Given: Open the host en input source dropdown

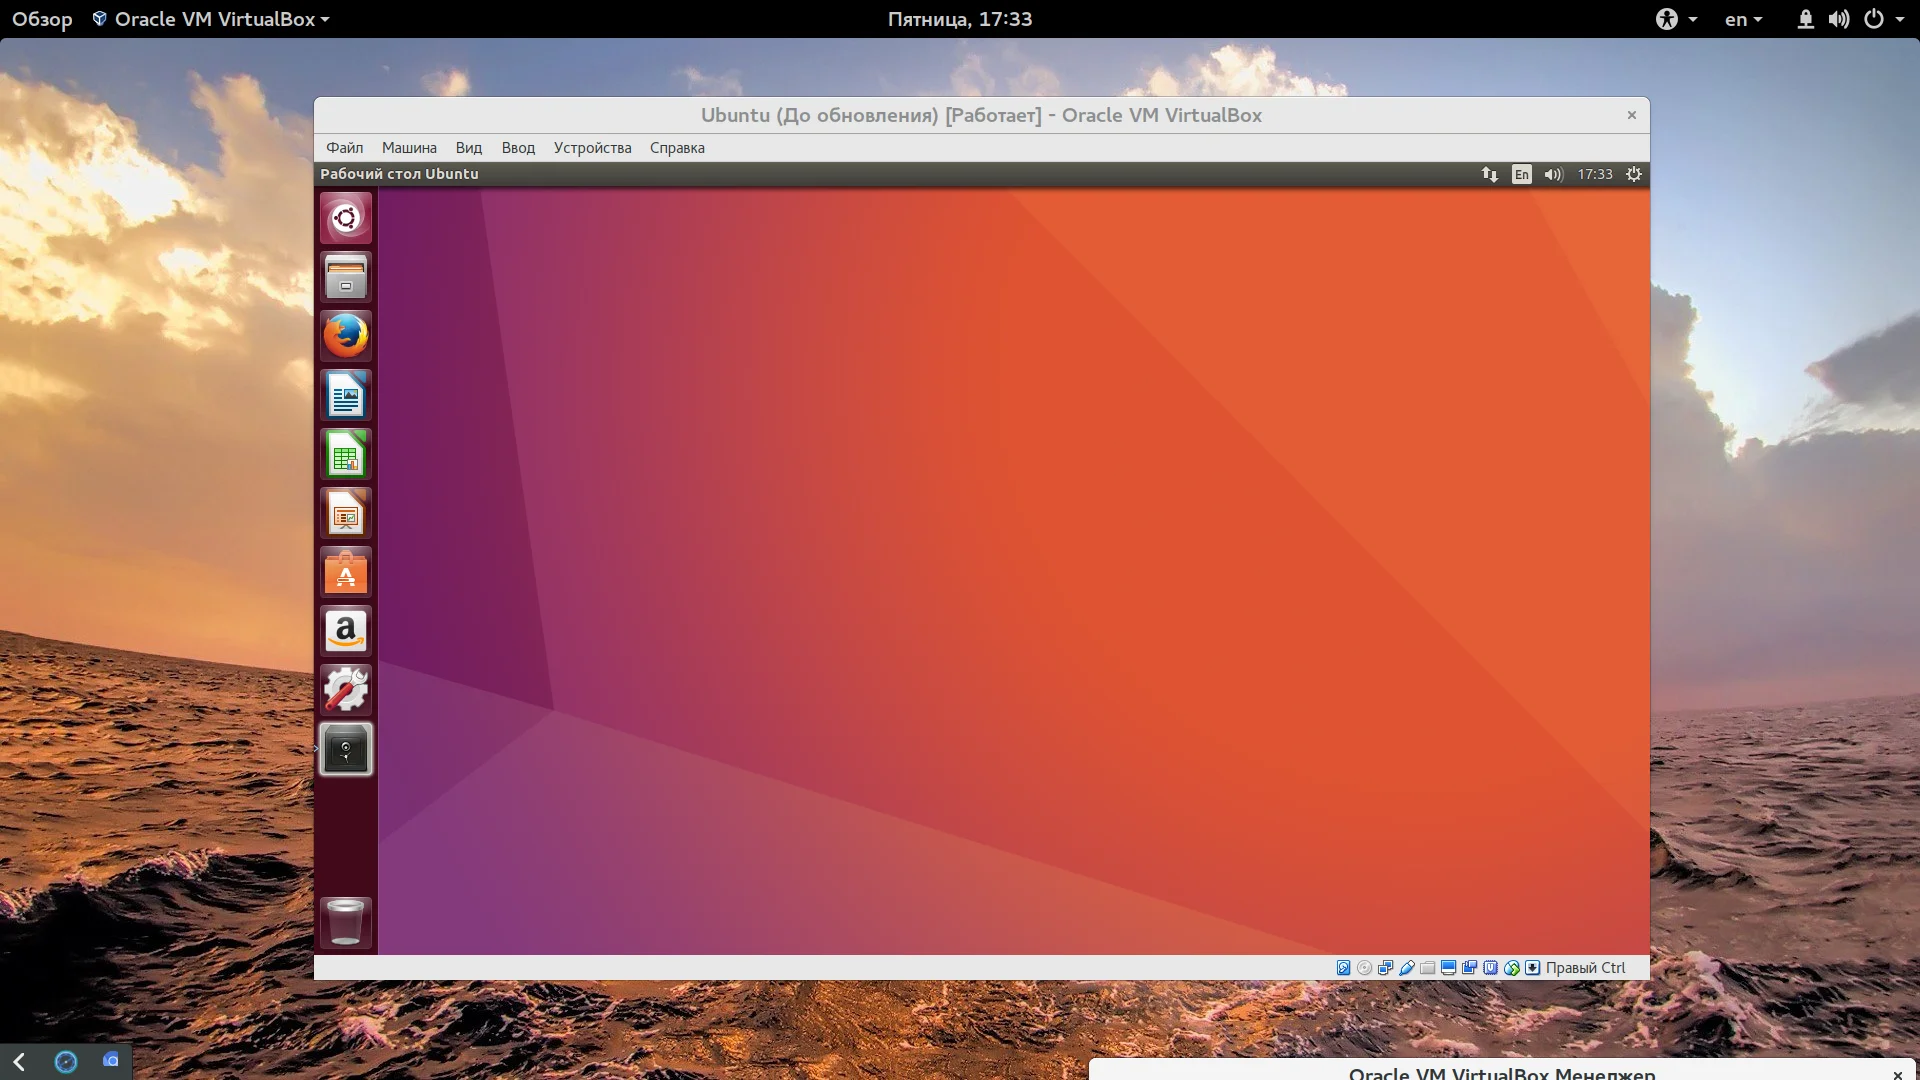Looking at the screenshot, I should (1743, 19).
